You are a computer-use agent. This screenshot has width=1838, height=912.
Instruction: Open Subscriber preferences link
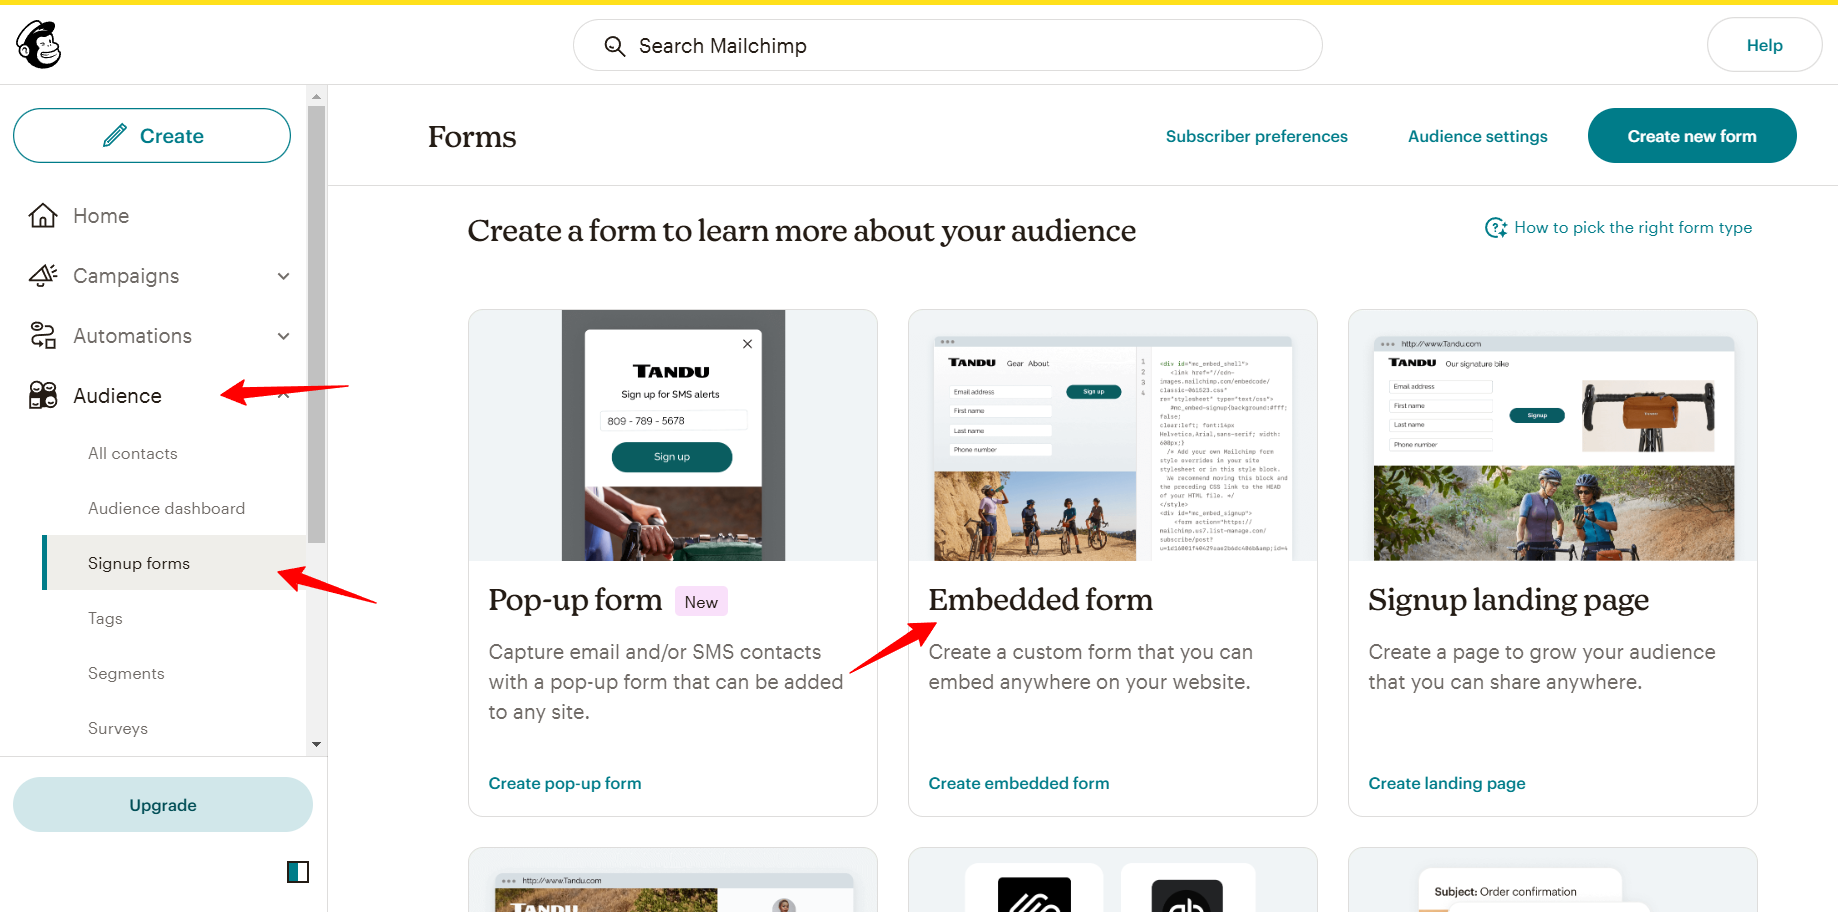[x=1257, y=136]
